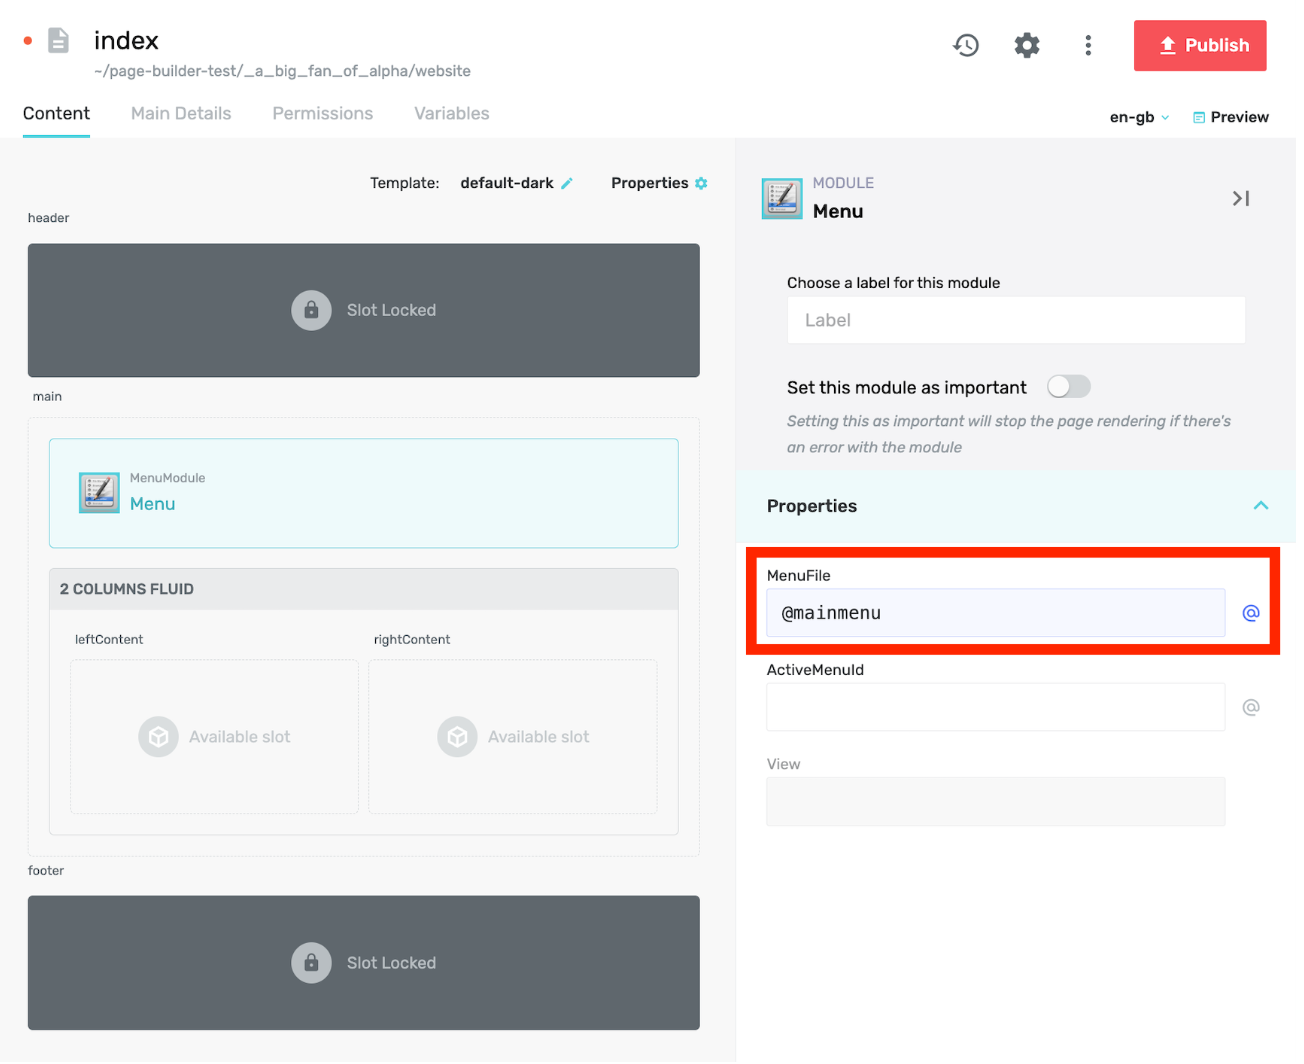The image size is (1304, 1064).
Task: Open page settings gear icon
Action: [x=1027, y=45]
